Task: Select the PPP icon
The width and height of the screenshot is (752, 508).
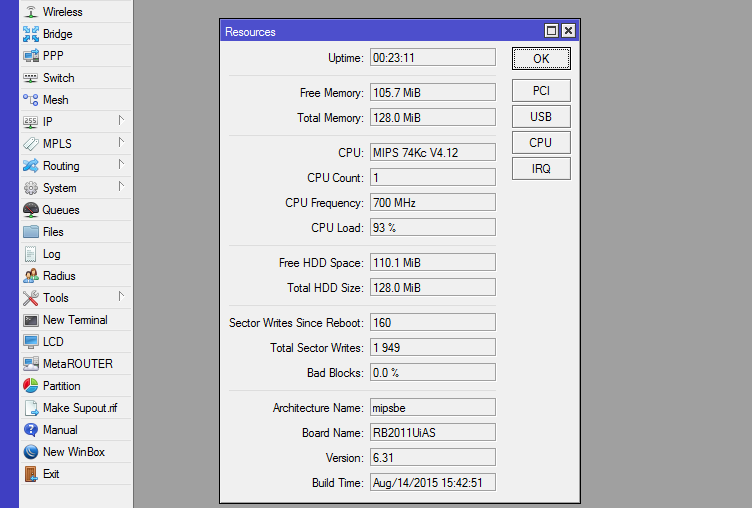Action: [31, 56]
